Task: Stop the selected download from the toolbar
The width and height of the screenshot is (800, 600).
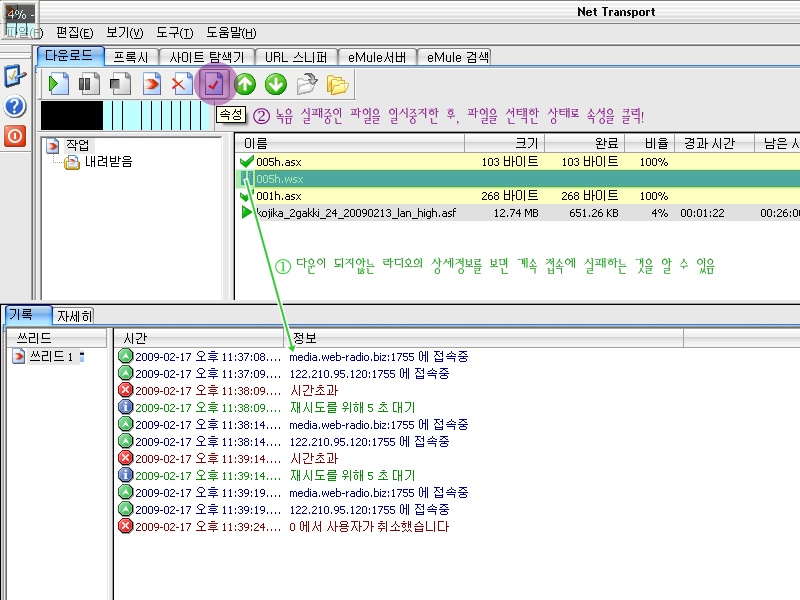Action: tap(120, 84)
